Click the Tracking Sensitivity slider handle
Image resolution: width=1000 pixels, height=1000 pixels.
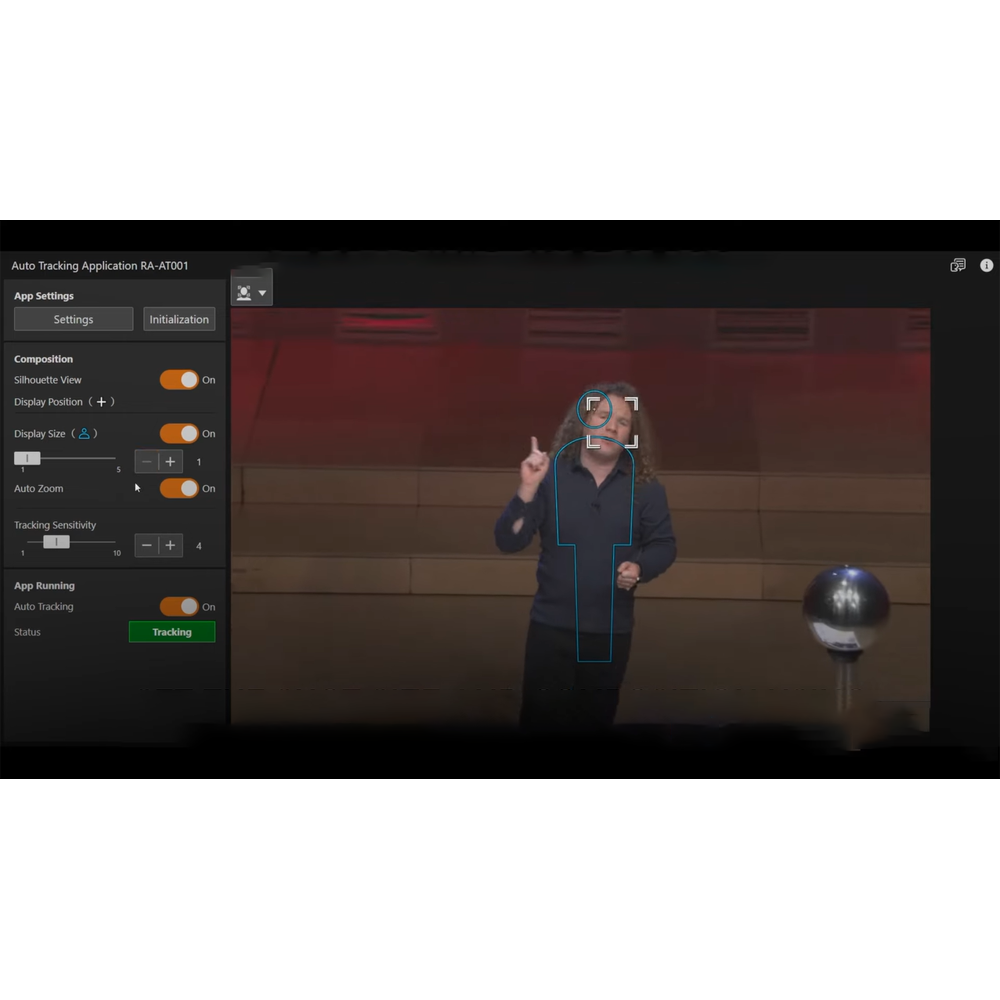pos(56,542)
